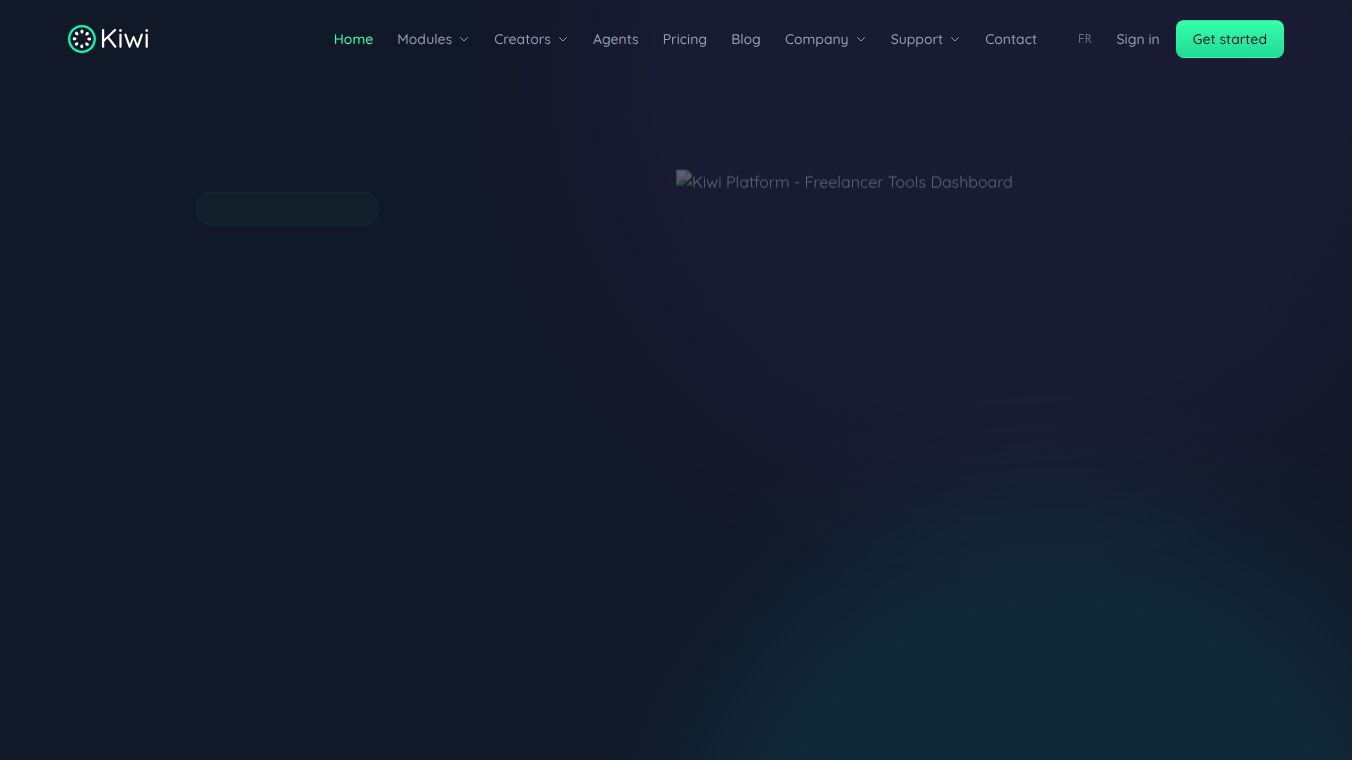Go to the Home nav item
The height and width of the screenshot is (760, 1352).
click(353, 39)
